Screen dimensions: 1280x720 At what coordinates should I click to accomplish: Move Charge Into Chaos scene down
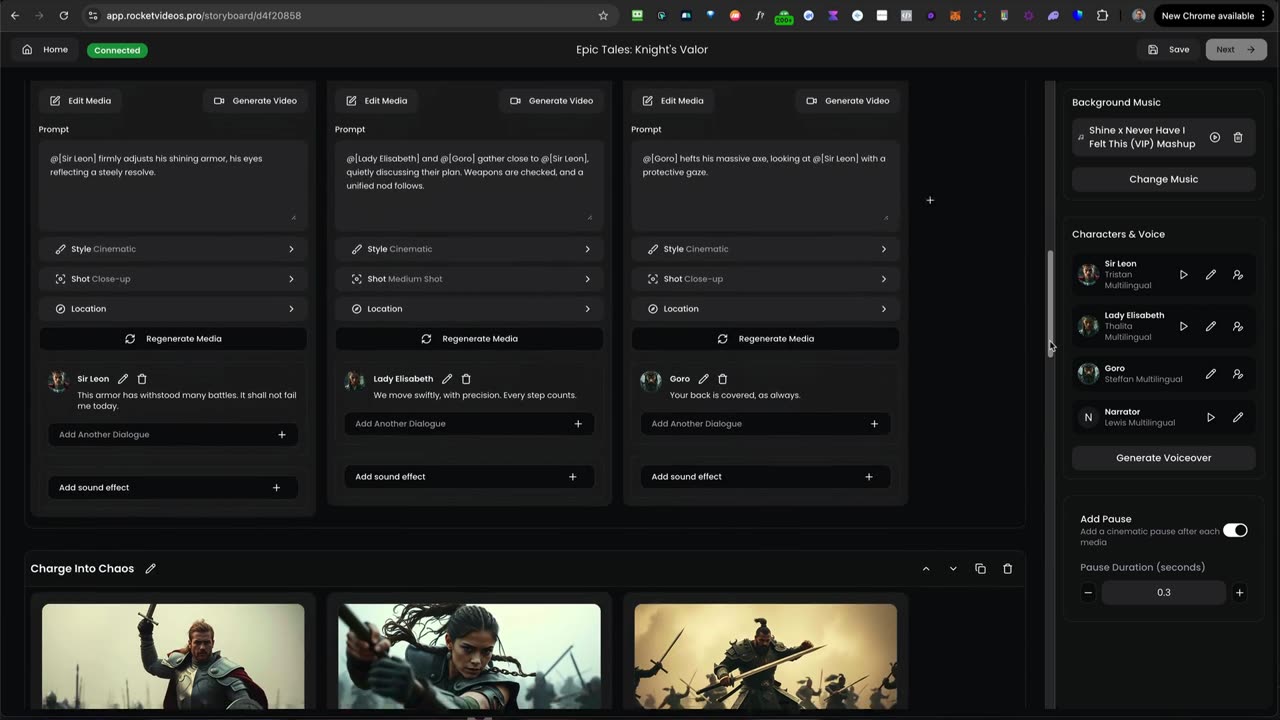[x=953, y=569]
